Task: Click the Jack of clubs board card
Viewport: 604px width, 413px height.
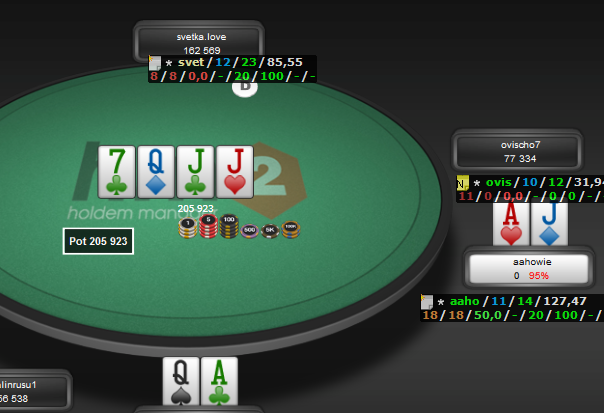Action: pyautogui.click(x=195, y=172)
